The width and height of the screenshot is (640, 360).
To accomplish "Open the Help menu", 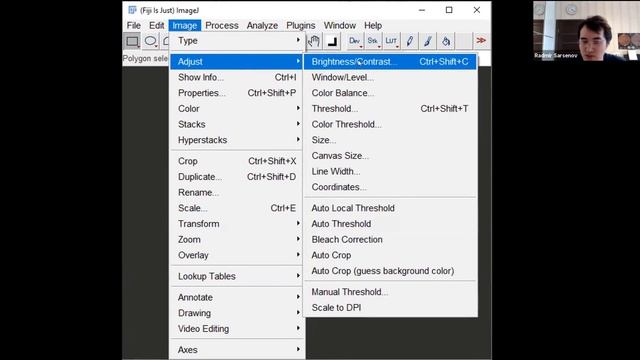I will point(373,25).
